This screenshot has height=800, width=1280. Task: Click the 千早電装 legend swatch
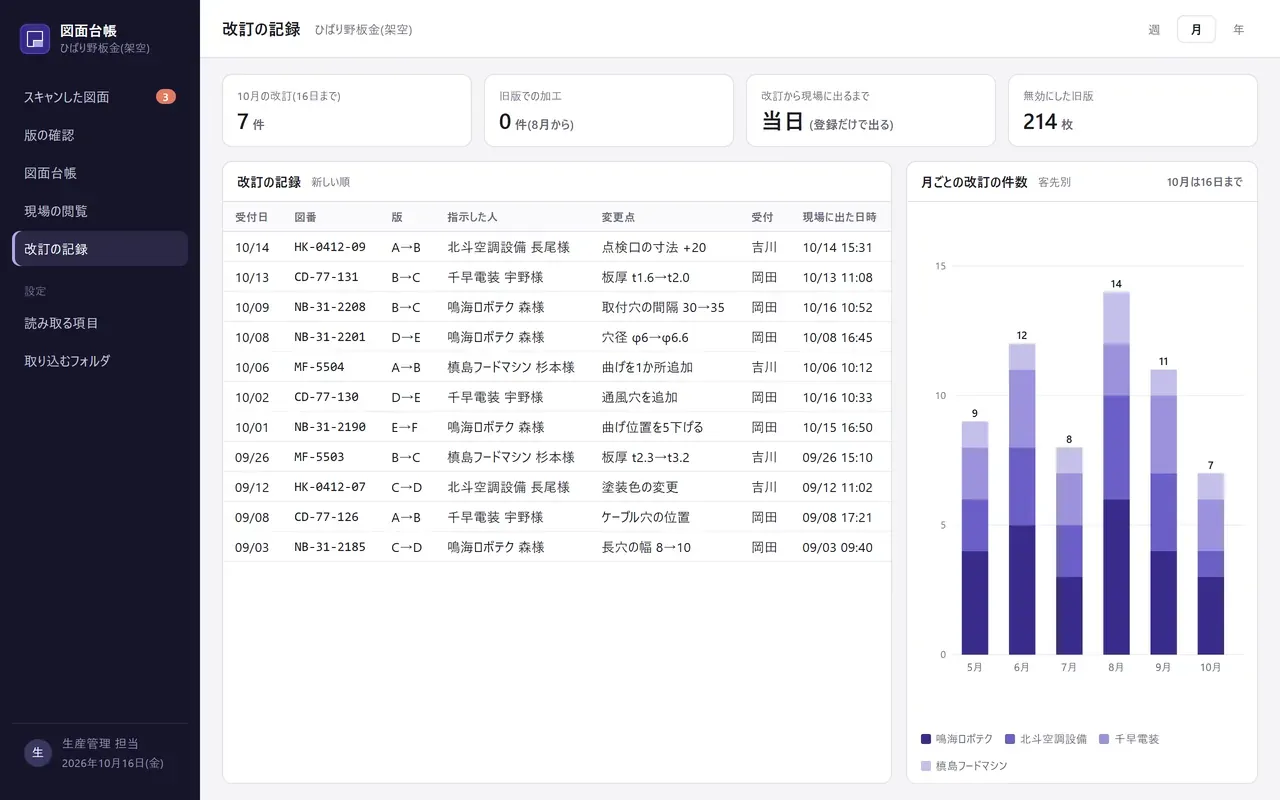click(1104, 739)
